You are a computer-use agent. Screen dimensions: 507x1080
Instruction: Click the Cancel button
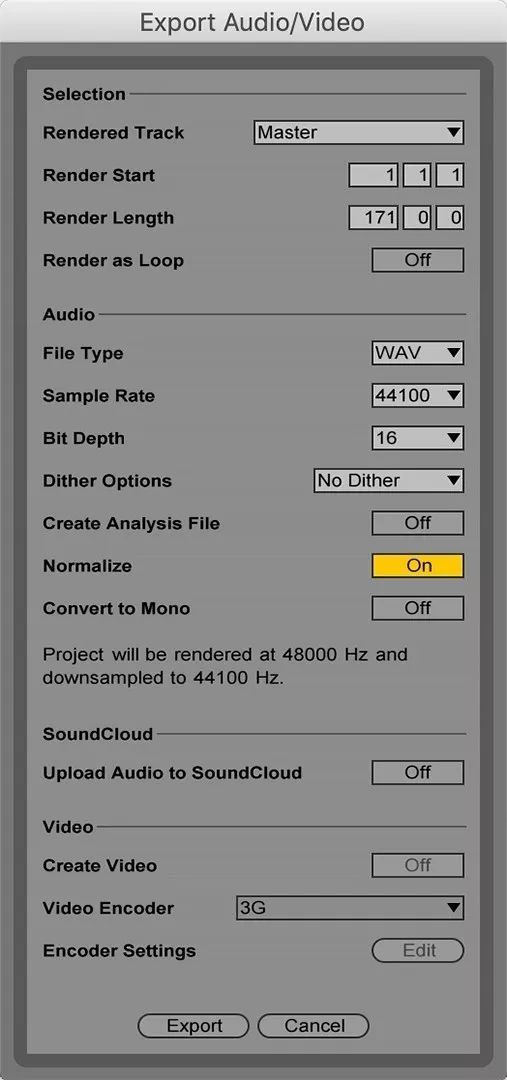313,1026
